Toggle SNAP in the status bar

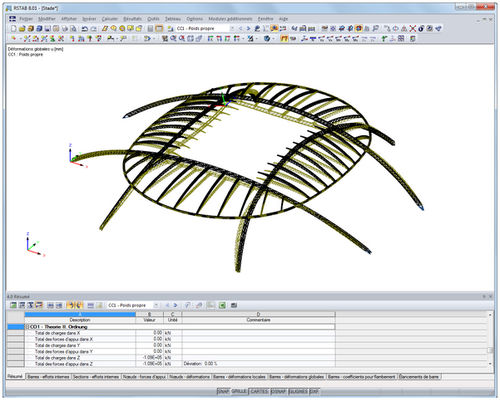(x=223, y=391)
